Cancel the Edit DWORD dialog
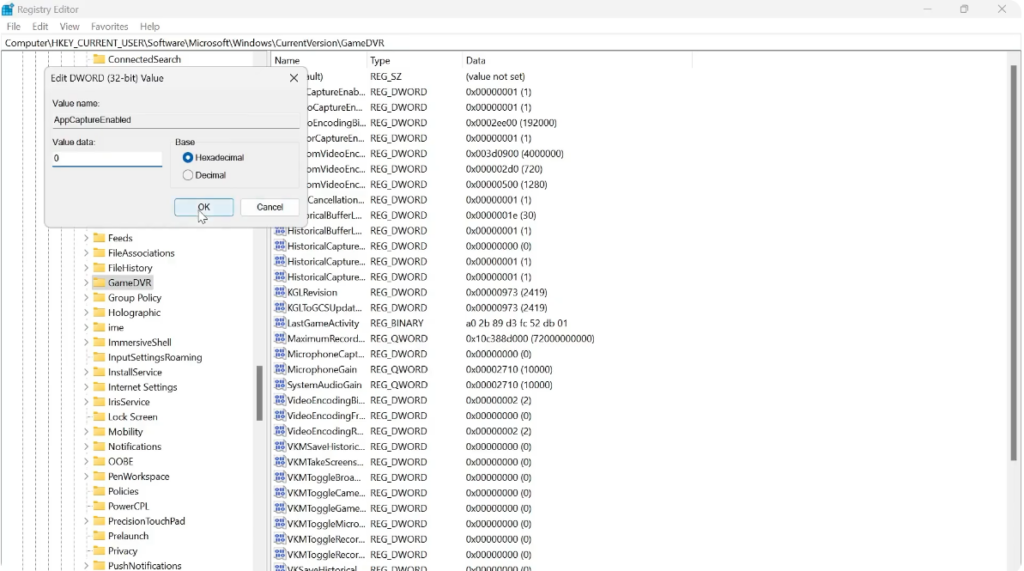The width and height of the screenshot is (1024, 571). [x=270, y=207]
